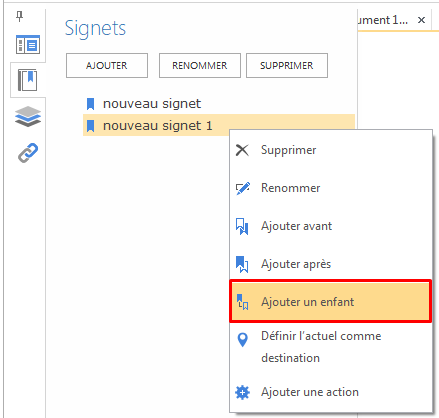
Task: Close the document tab
Action: point(421,20)
